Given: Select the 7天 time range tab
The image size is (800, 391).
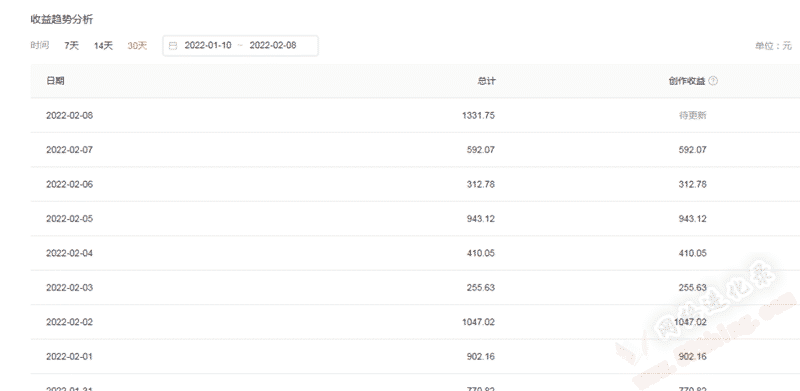Looking at the screenshot, I should [x=71, y=45].
